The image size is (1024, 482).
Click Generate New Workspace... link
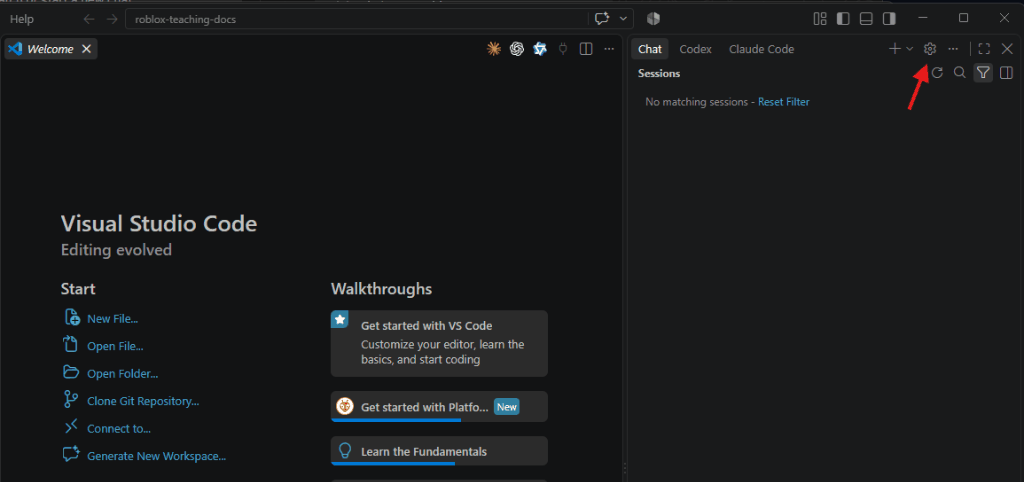[157, 456]
